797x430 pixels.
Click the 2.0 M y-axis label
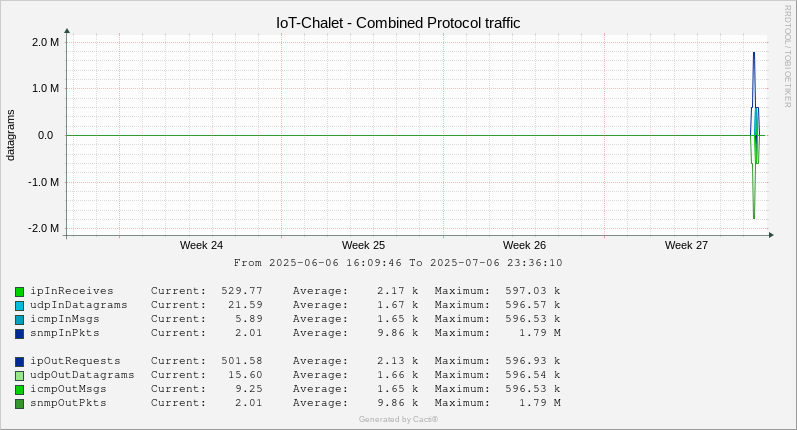[x=46, y=42]
